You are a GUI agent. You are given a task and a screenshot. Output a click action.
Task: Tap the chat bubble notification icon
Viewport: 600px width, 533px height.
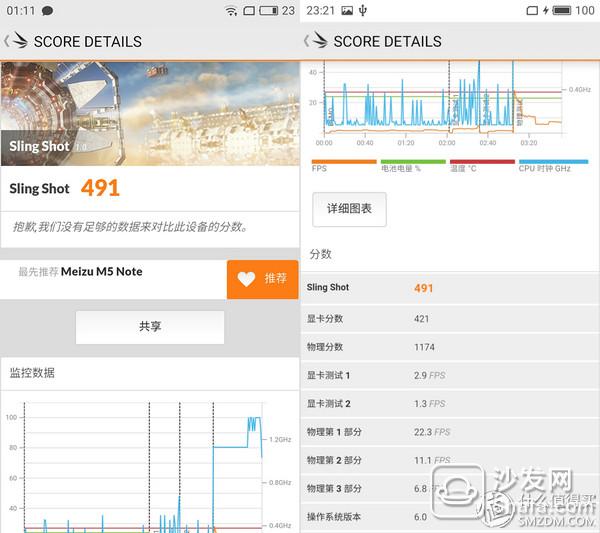click(x=47, y=11)
